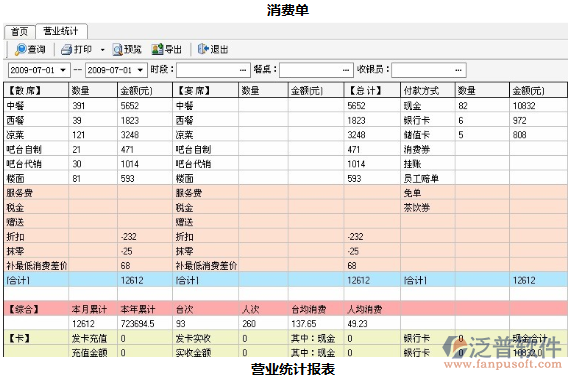572x380 pixels.
Task: Click the 预览 preview icon
Action: (x=117, y=50)
